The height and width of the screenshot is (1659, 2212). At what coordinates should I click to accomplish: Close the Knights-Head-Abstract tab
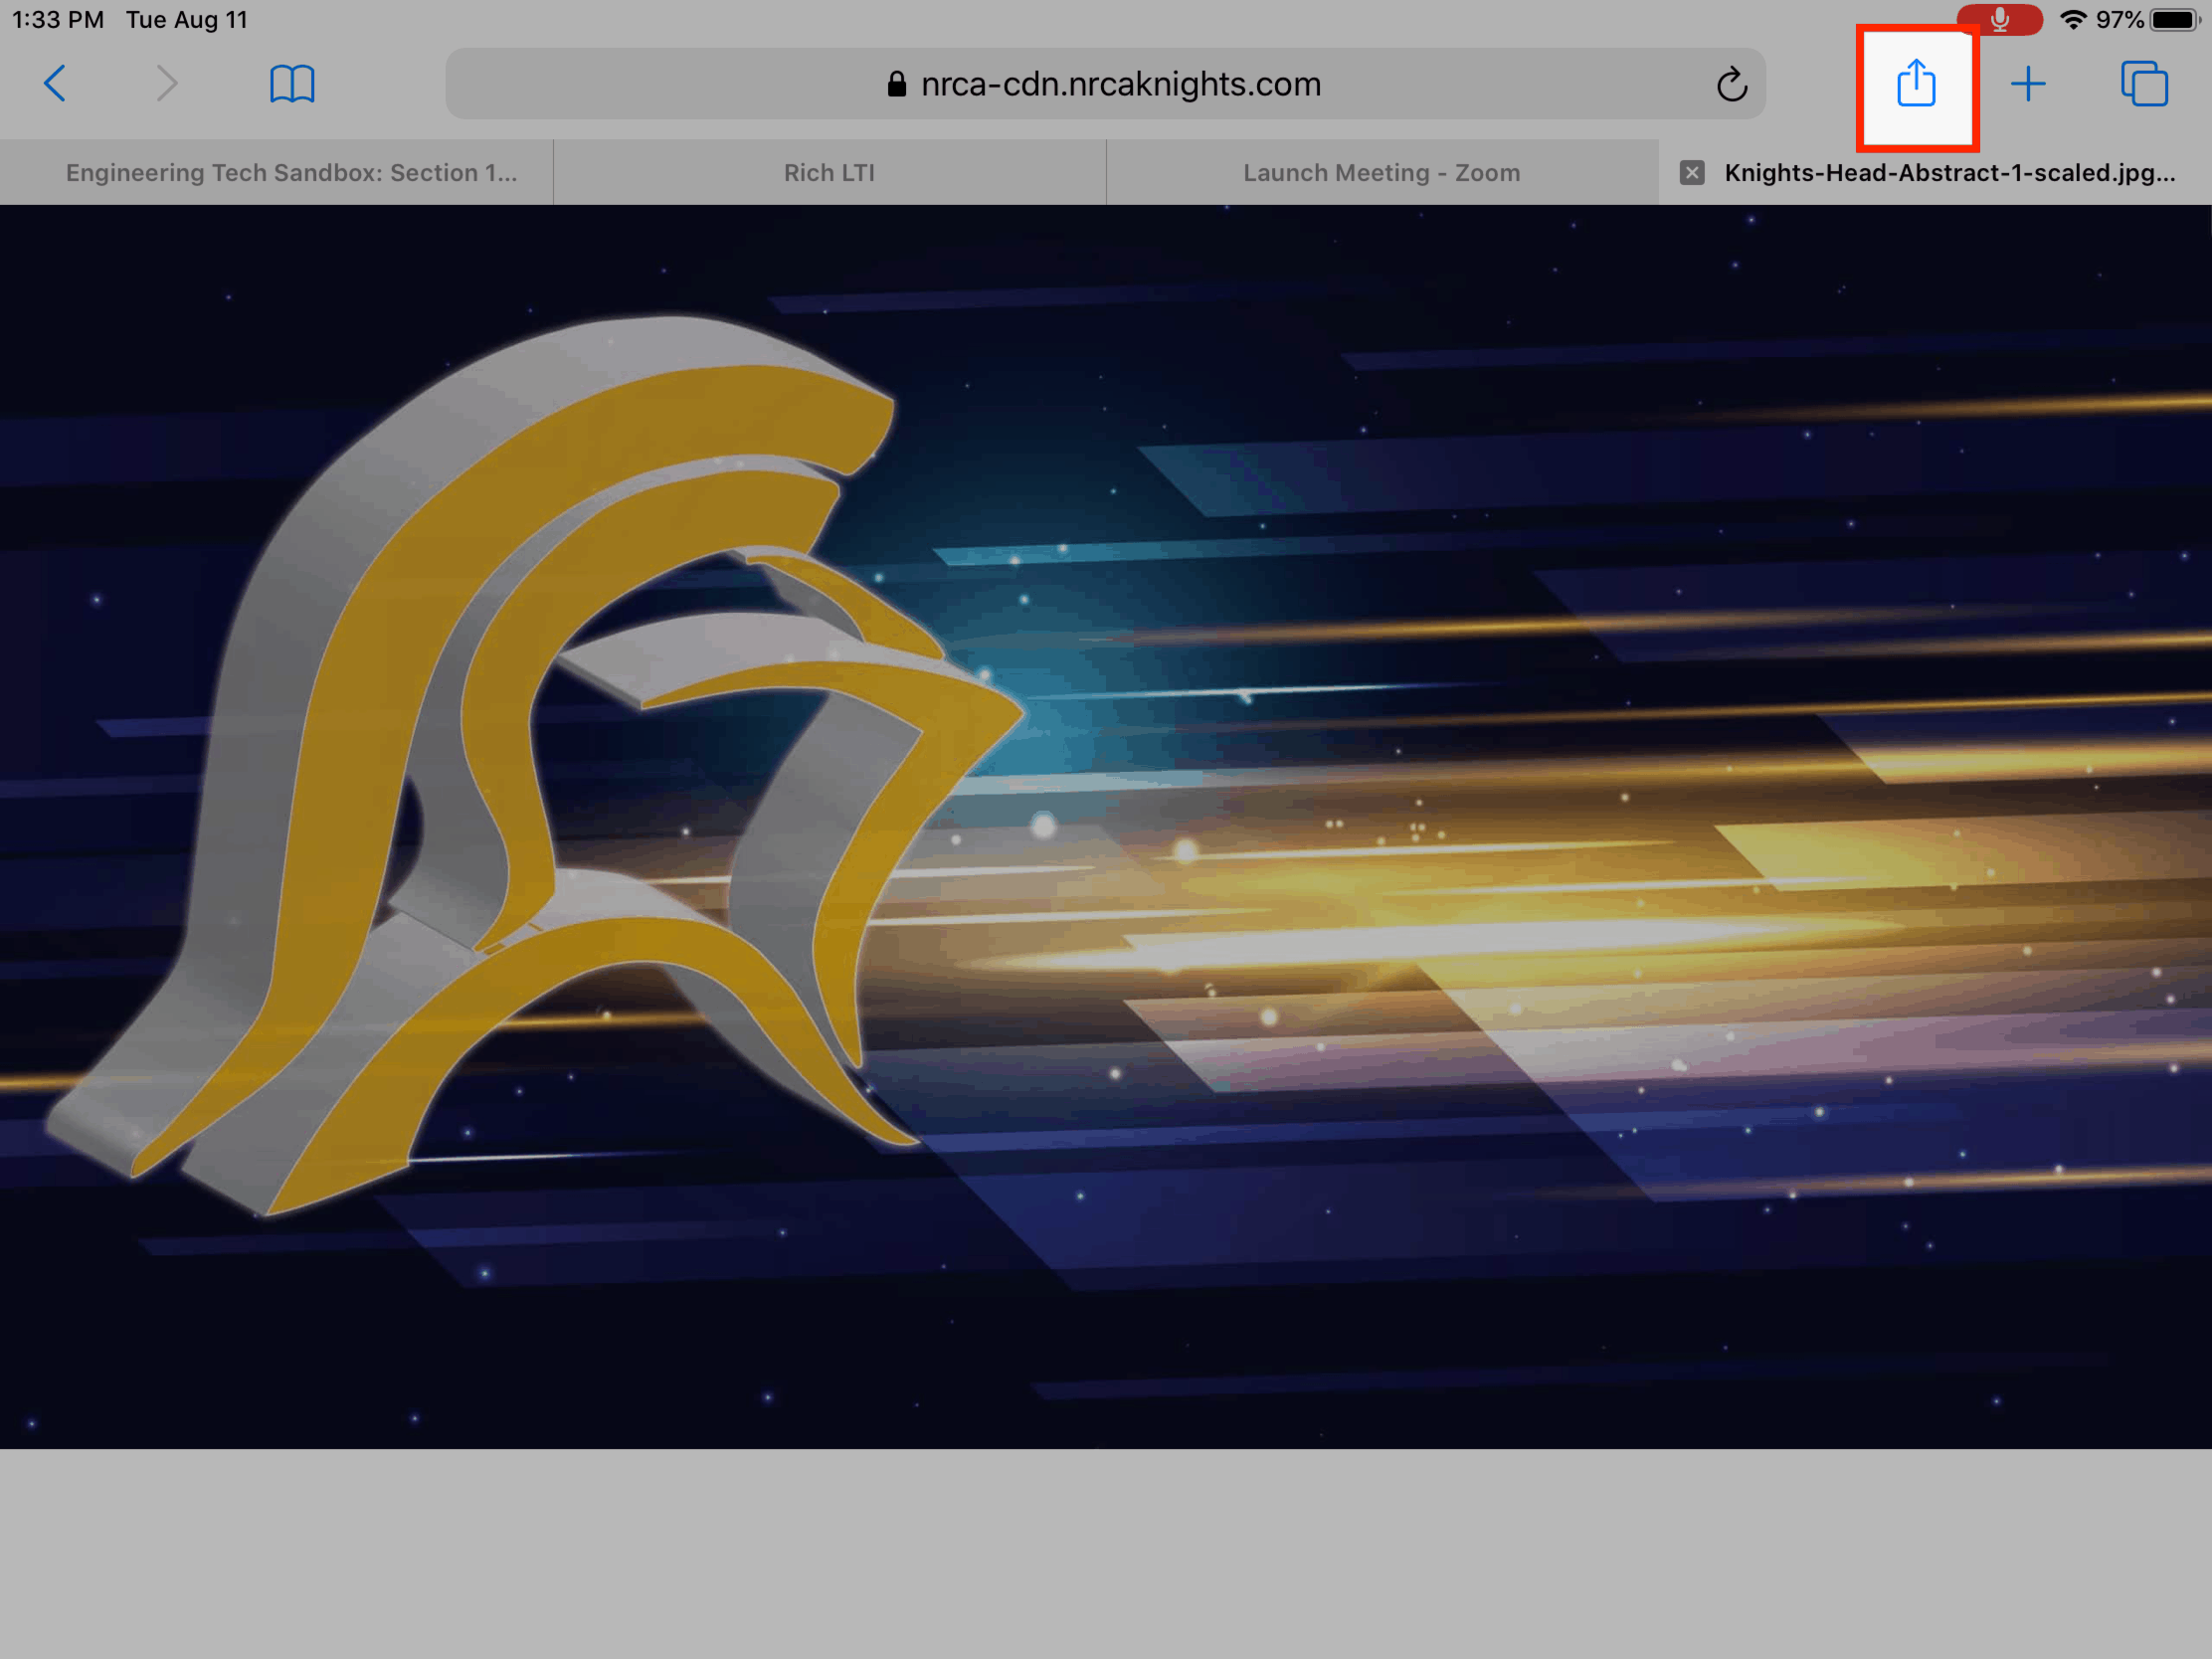pyautogui.click(x=1691, y=173)
